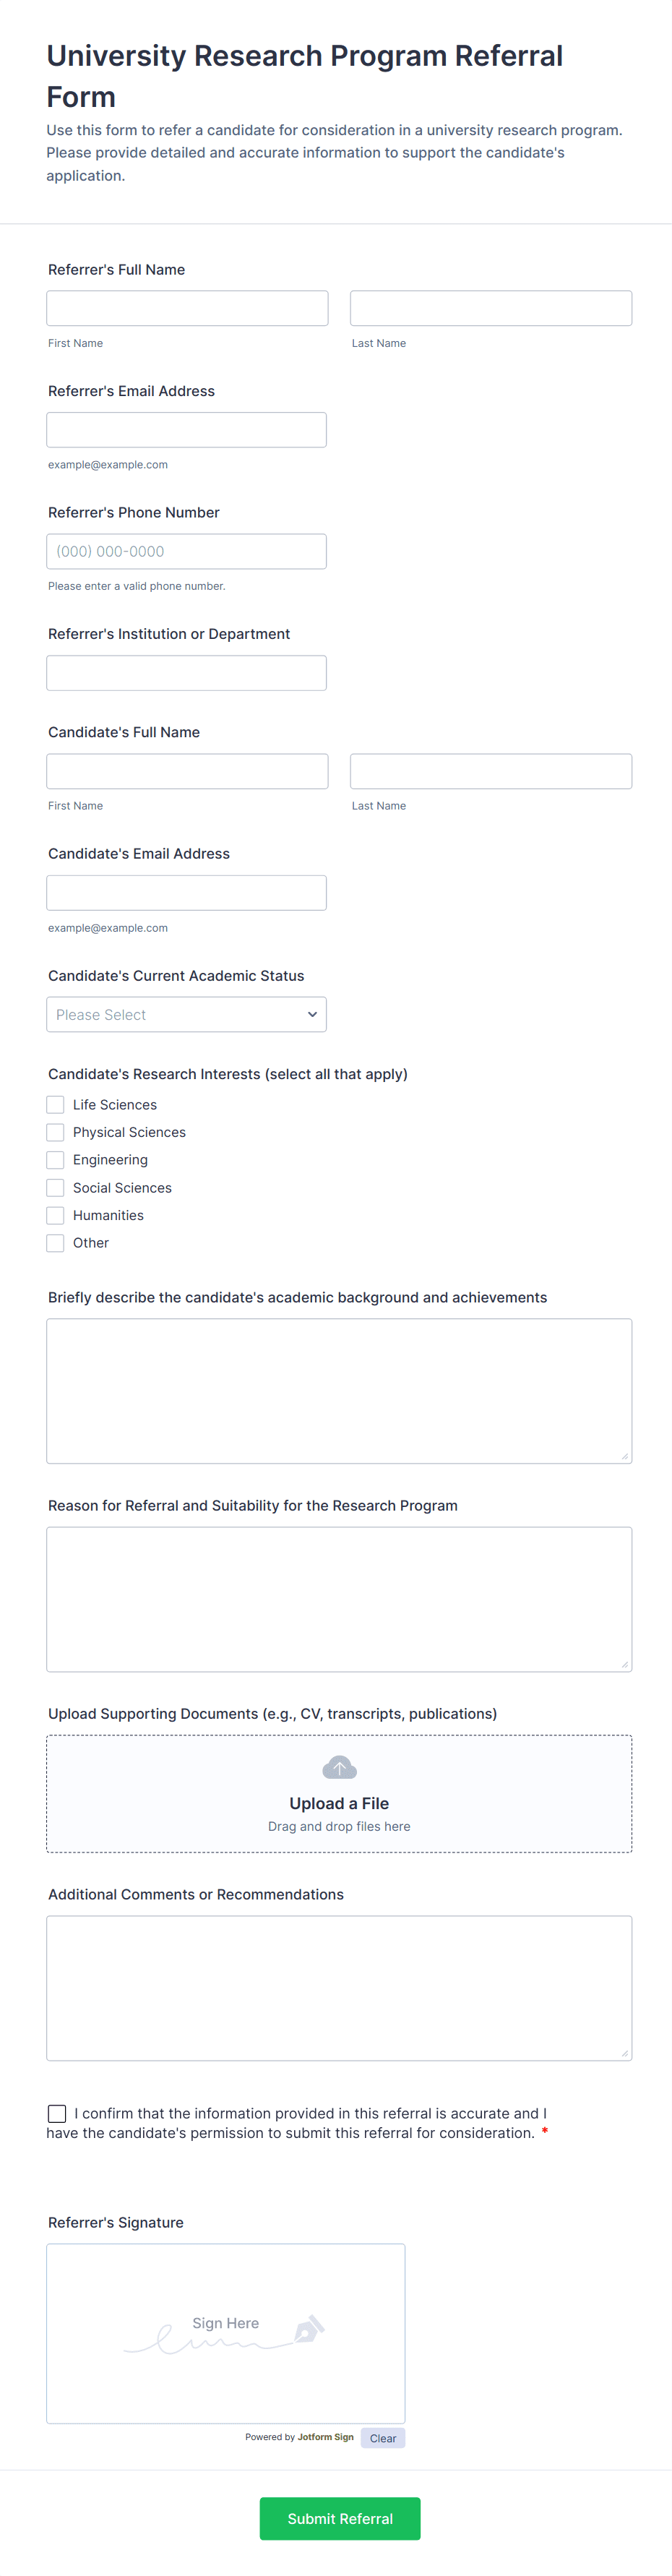Select the Engineering checkbox
Viewport: 672px width, 2576px height.
tap(55, 1159)
